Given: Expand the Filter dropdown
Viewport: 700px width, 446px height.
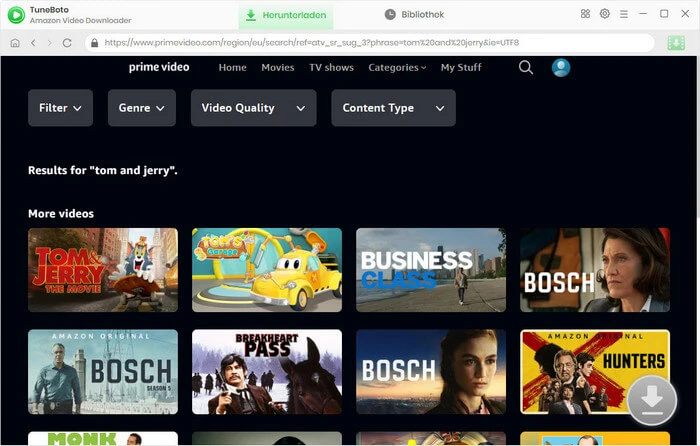Looking at the screenshot, I should pos(60,108).
